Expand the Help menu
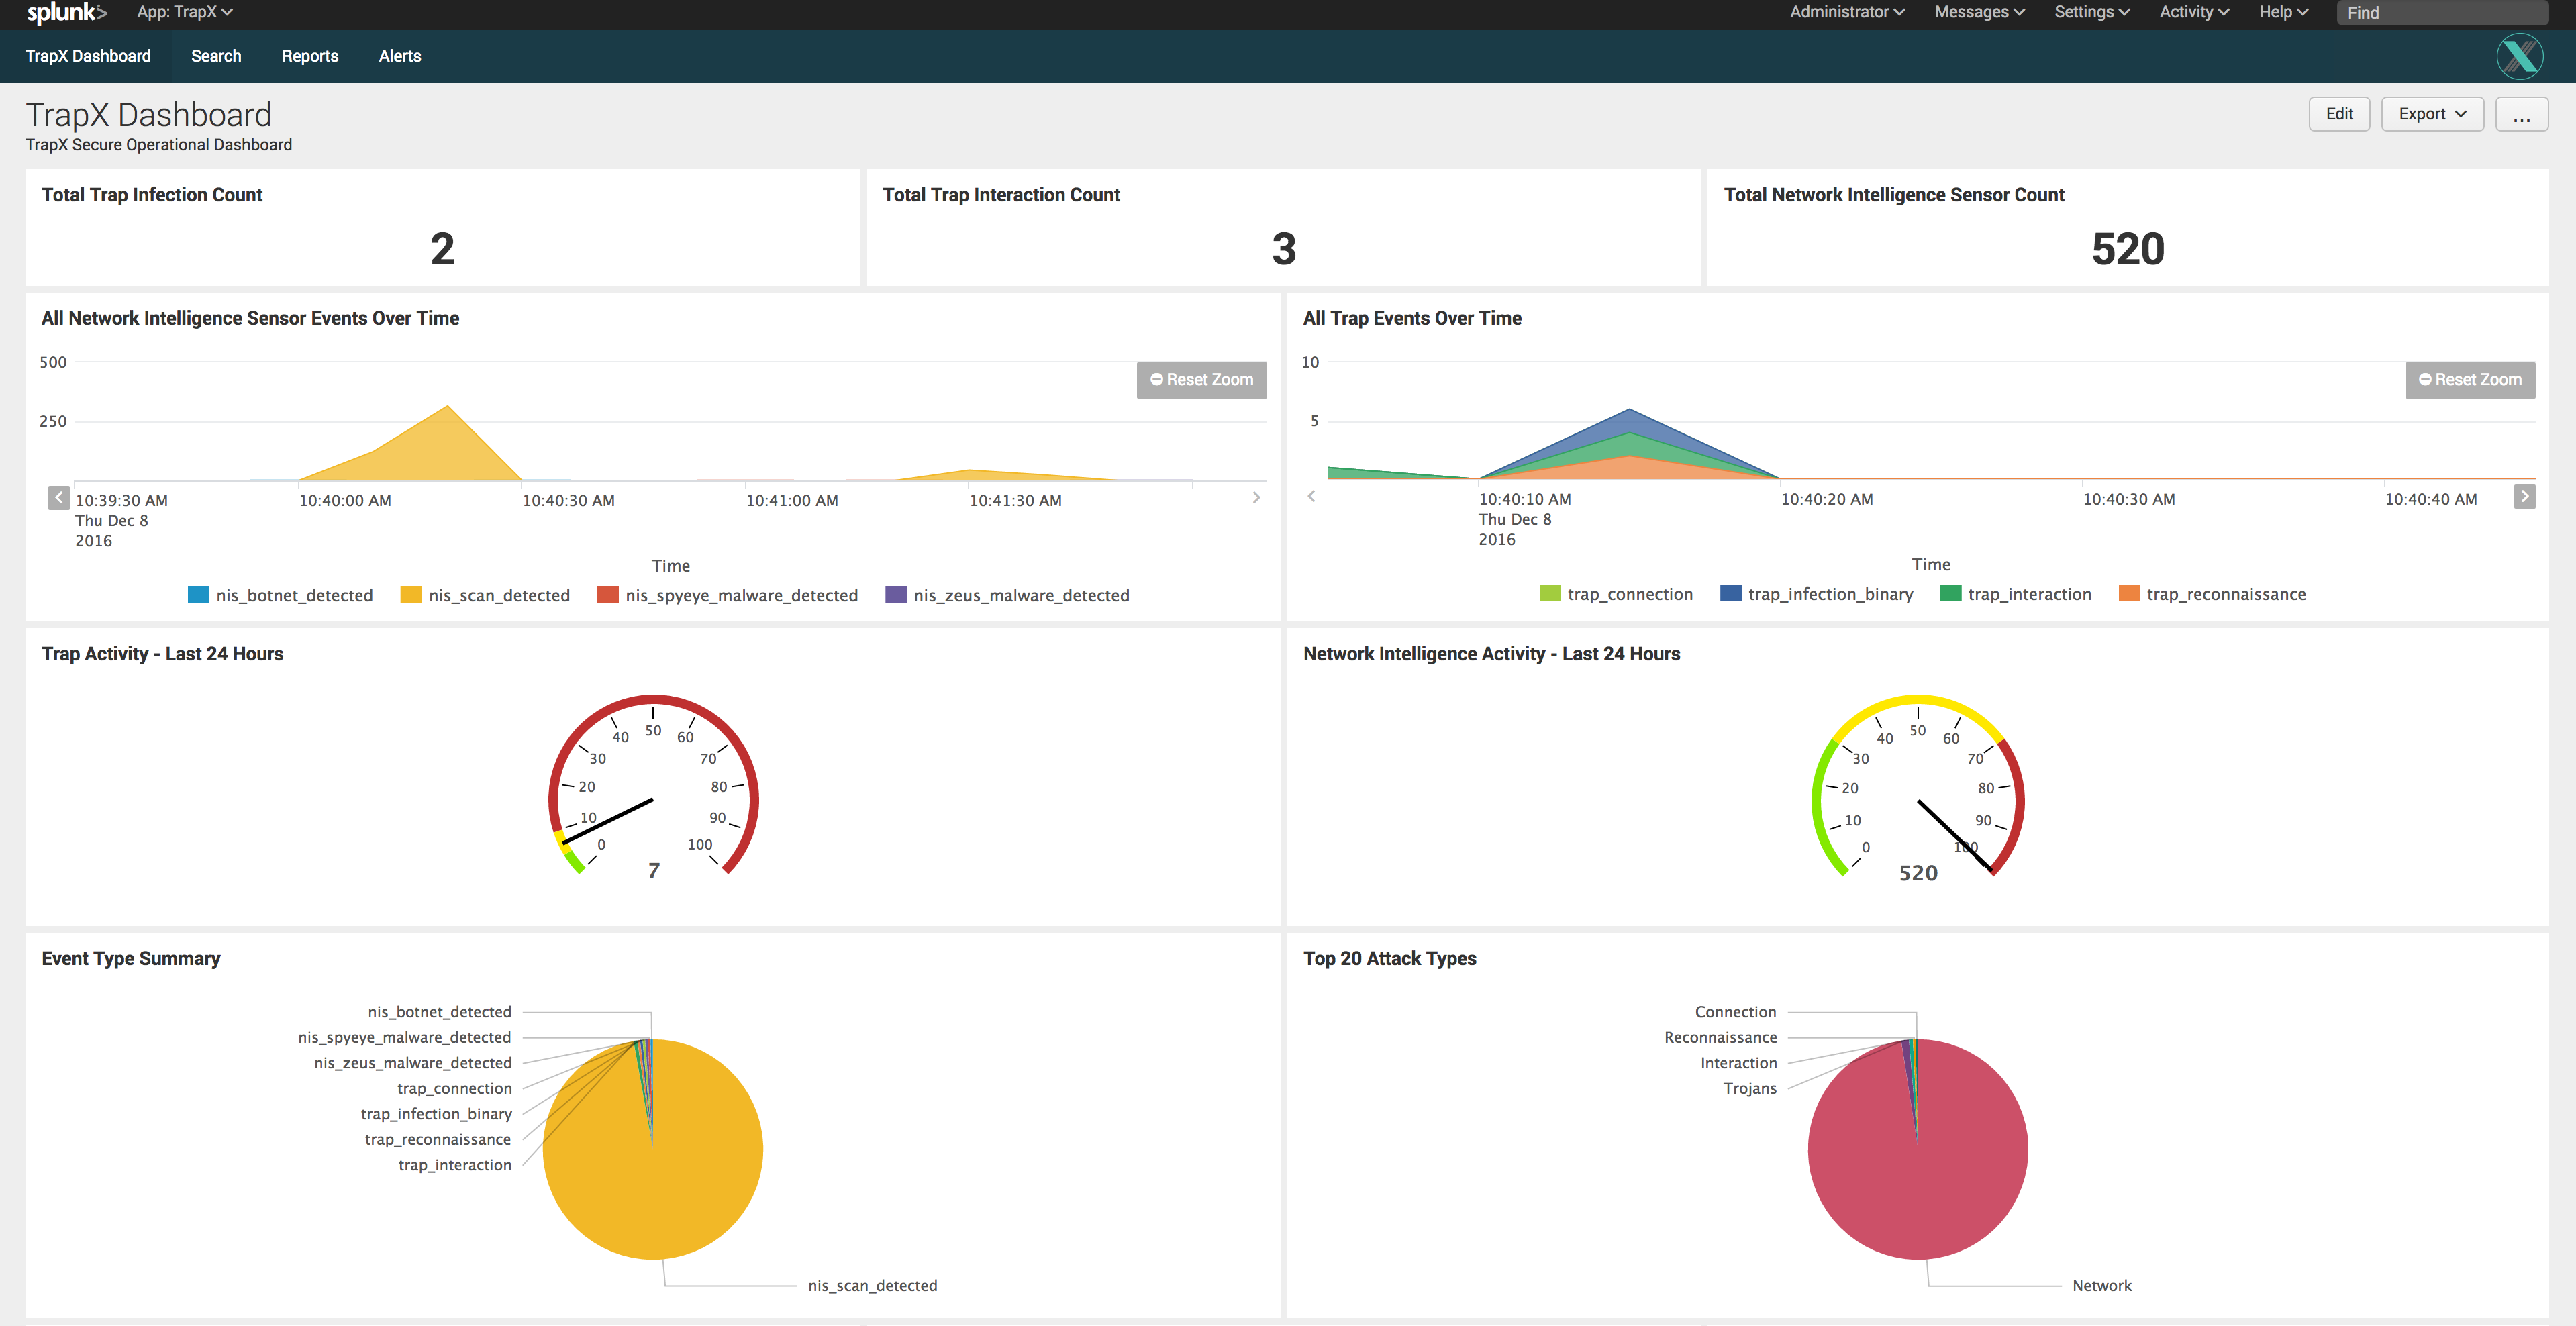 coord(2283,12)
